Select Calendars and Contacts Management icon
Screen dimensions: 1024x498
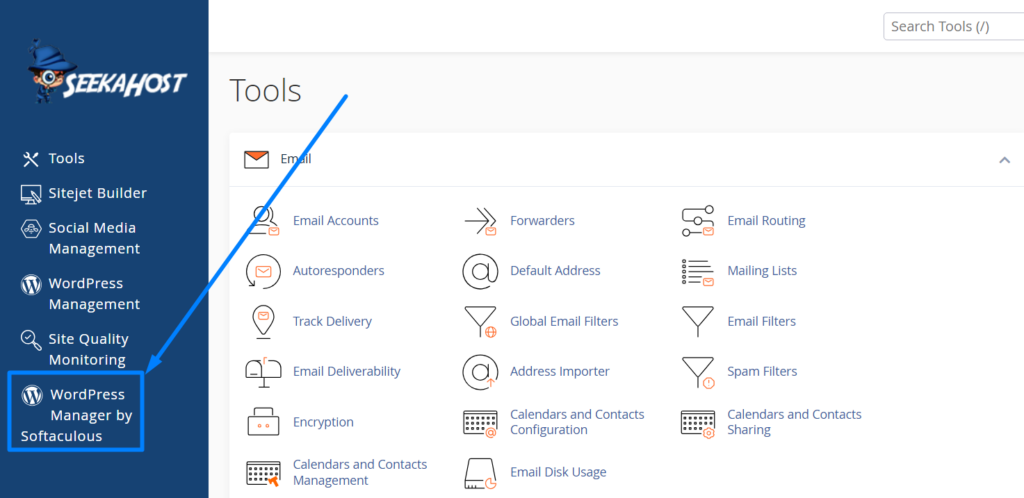[263, 473]
